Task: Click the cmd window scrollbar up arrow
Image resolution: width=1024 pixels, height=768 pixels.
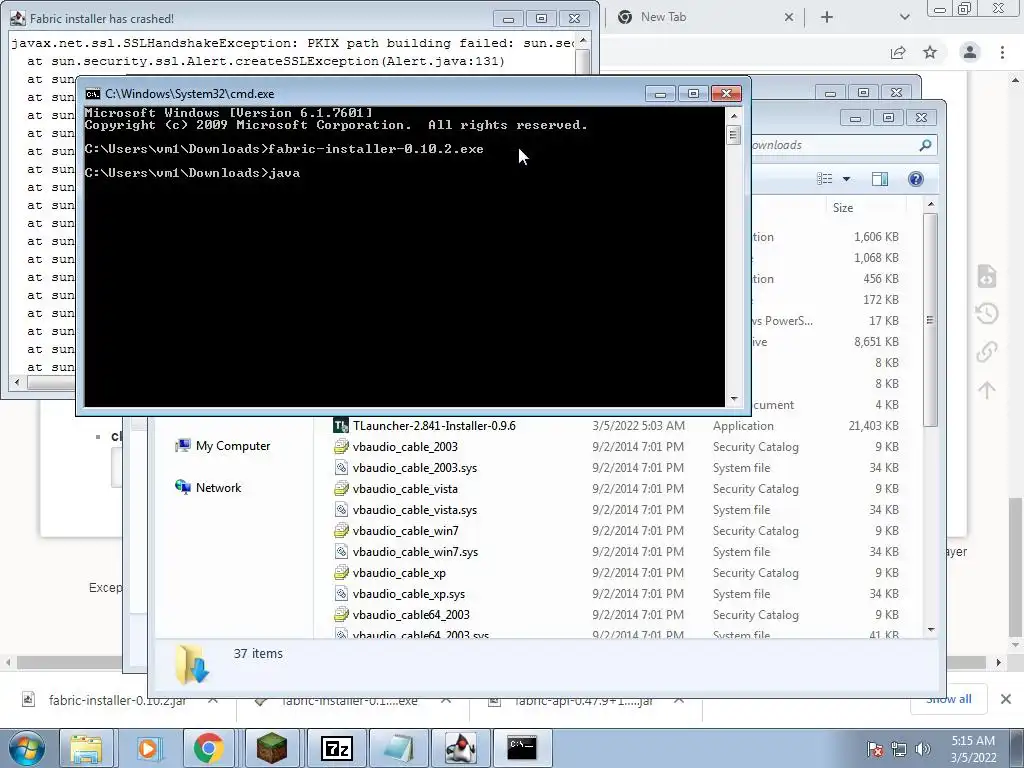Action: [733, 116]
